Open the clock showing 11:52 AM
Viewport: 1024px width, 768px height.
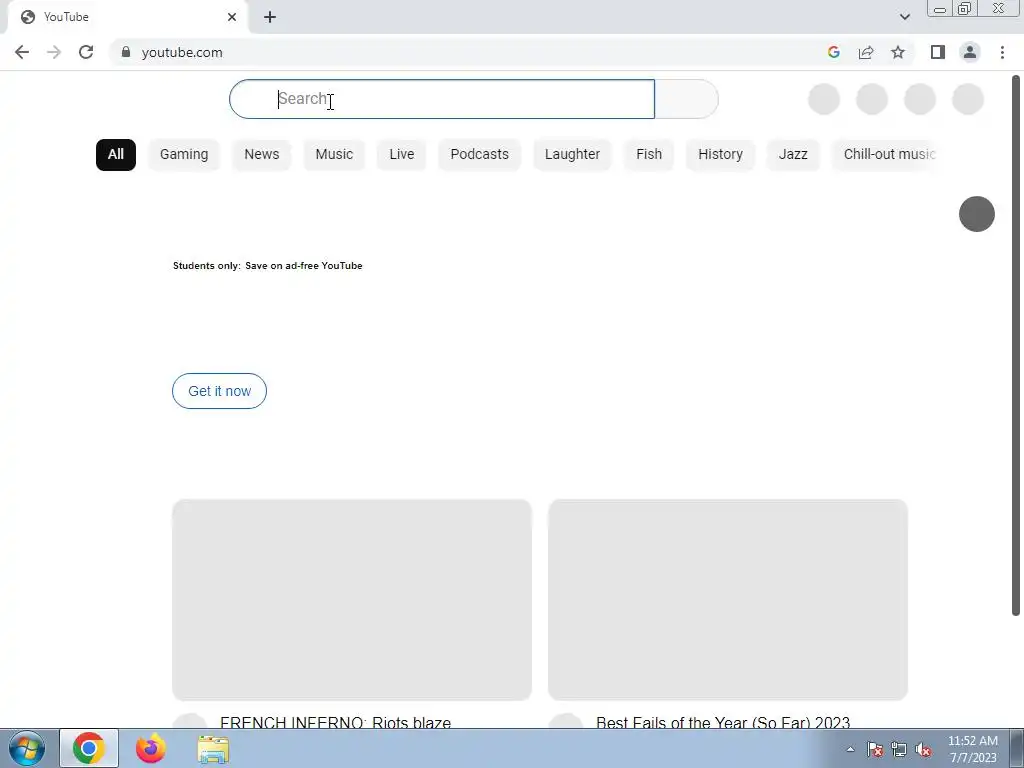973,749
